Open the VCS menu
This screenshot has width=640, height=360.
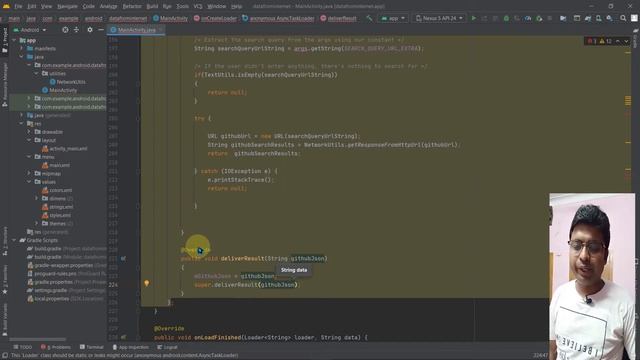(198, 6)
